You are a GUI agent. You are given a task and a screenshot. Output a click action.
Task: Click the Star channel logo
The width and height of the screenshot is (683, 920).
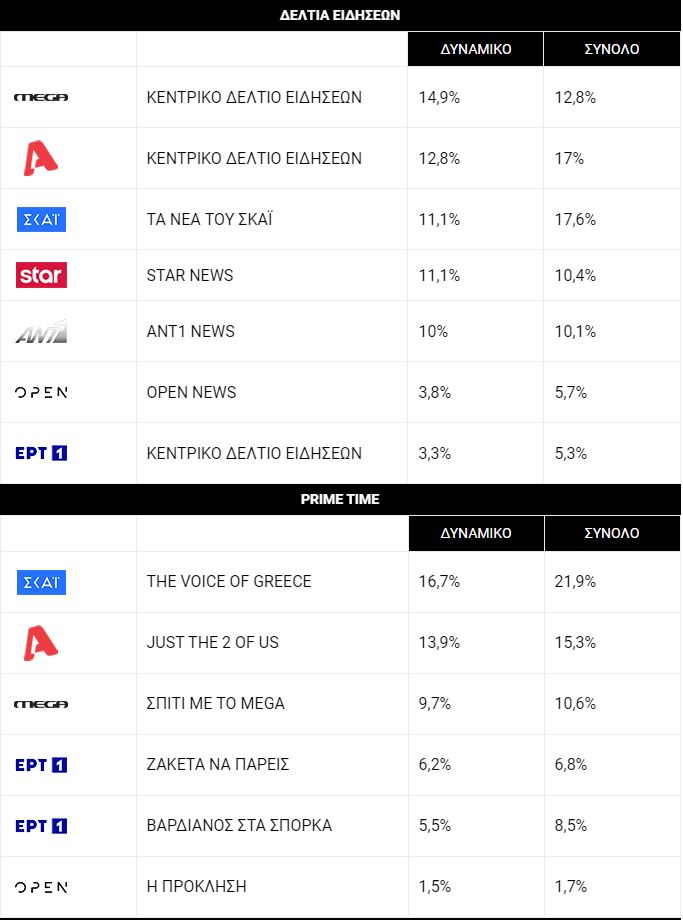(x=41, y=275)
